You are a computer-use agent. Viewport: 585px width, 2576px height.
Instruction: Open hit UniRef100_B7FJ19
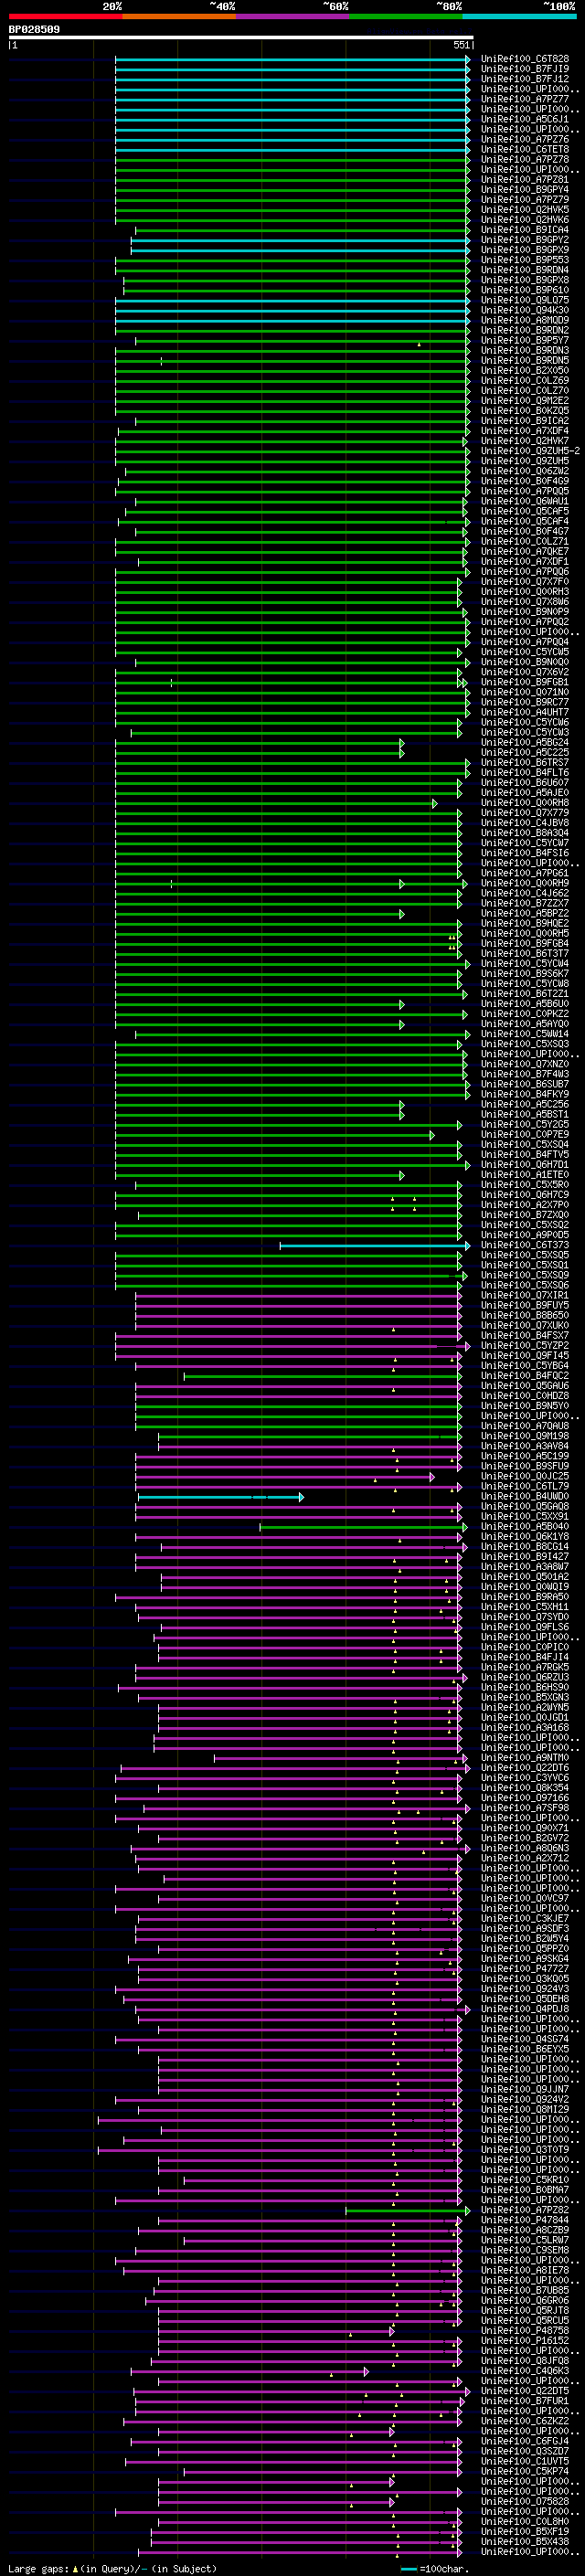(x=525, y=70)
